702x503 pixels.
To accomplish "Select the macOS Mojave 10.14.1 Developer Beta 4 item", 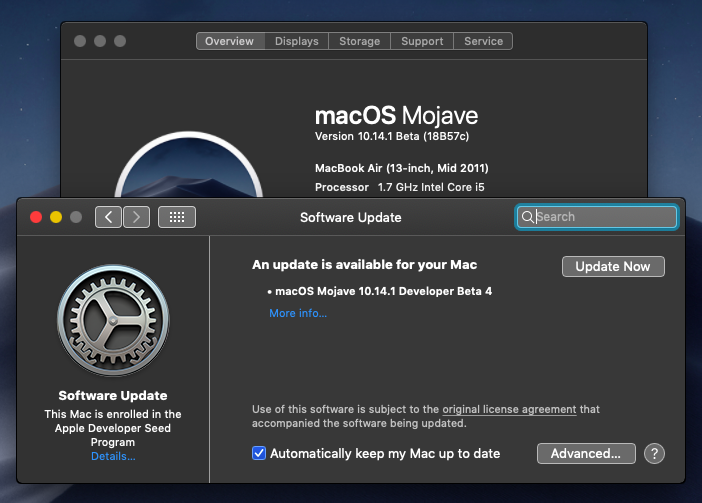I will pos(380,291).
